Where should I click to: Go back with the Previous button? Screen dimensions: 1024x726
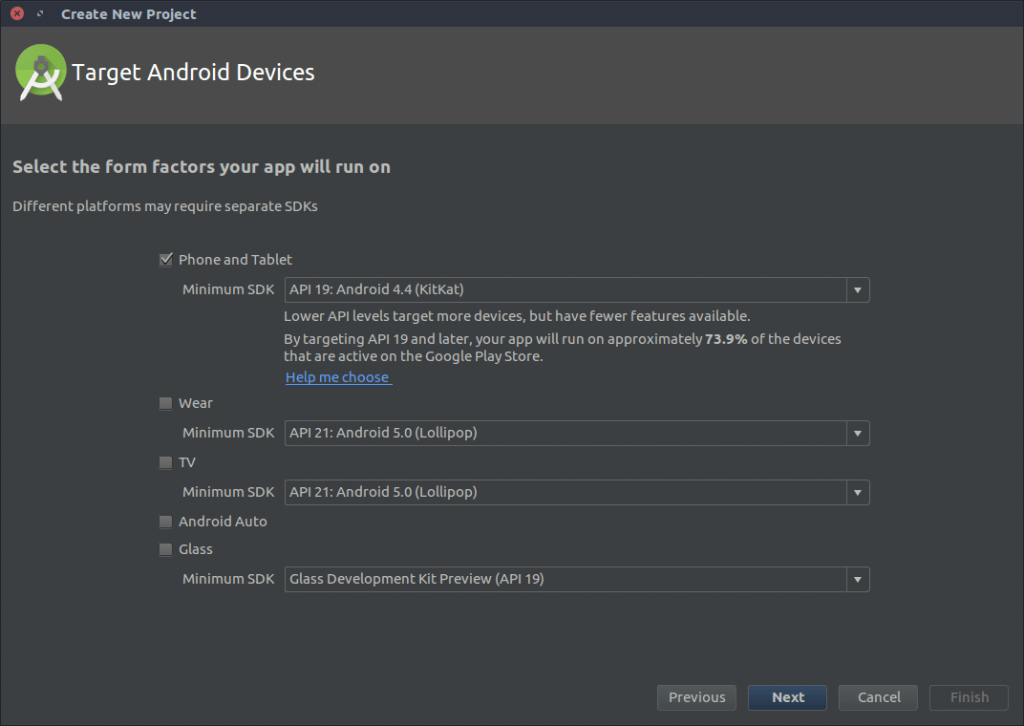pyautogui.click(x=696, y=697)
